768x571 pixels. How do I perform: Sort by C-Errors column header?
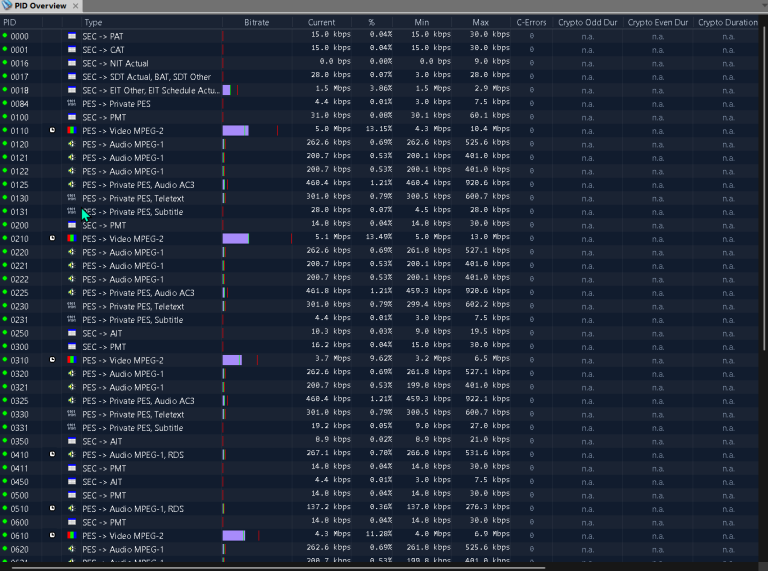pyautogui.click(x=531, y=23)
